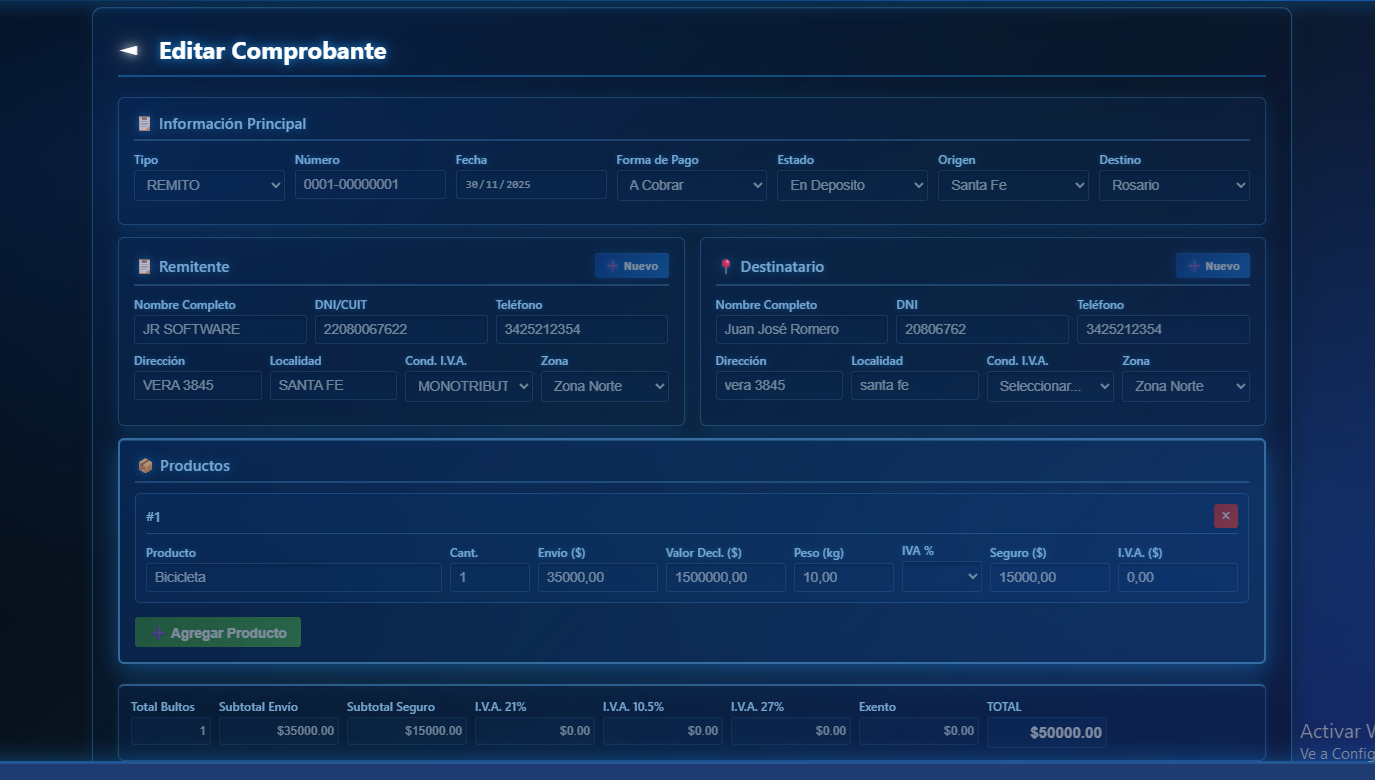Open the Destinatario Zona dropdown
1375x780 pixels.
[1185, 386]
